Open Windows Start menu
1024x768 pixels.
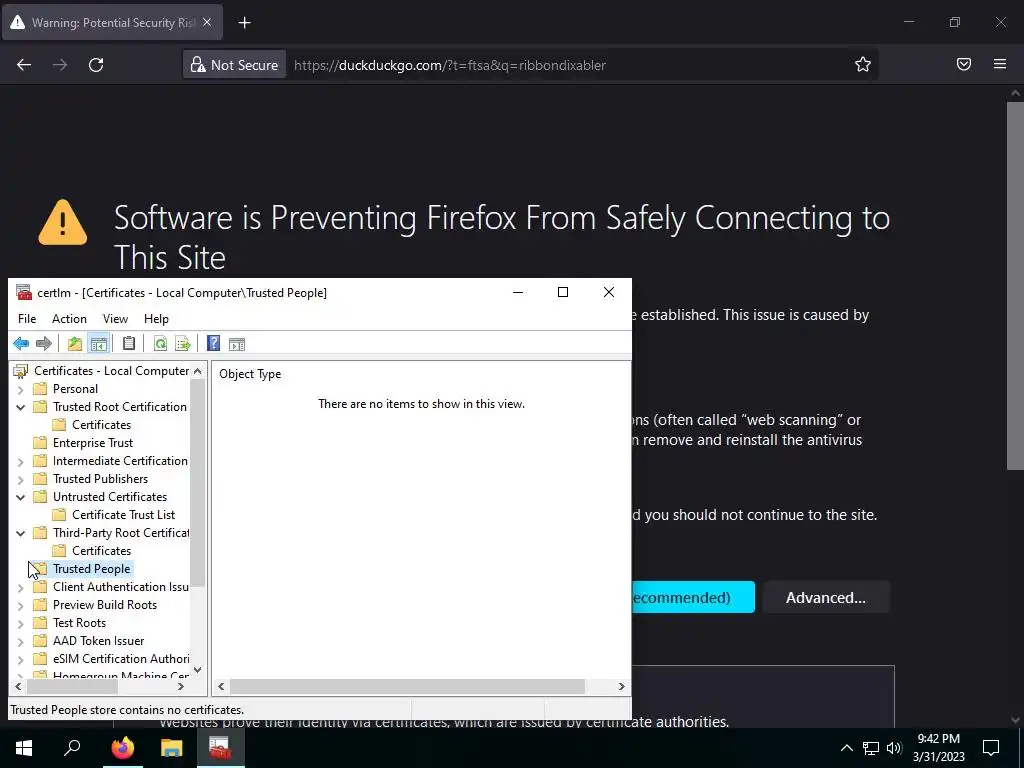[x=24, y=748]
